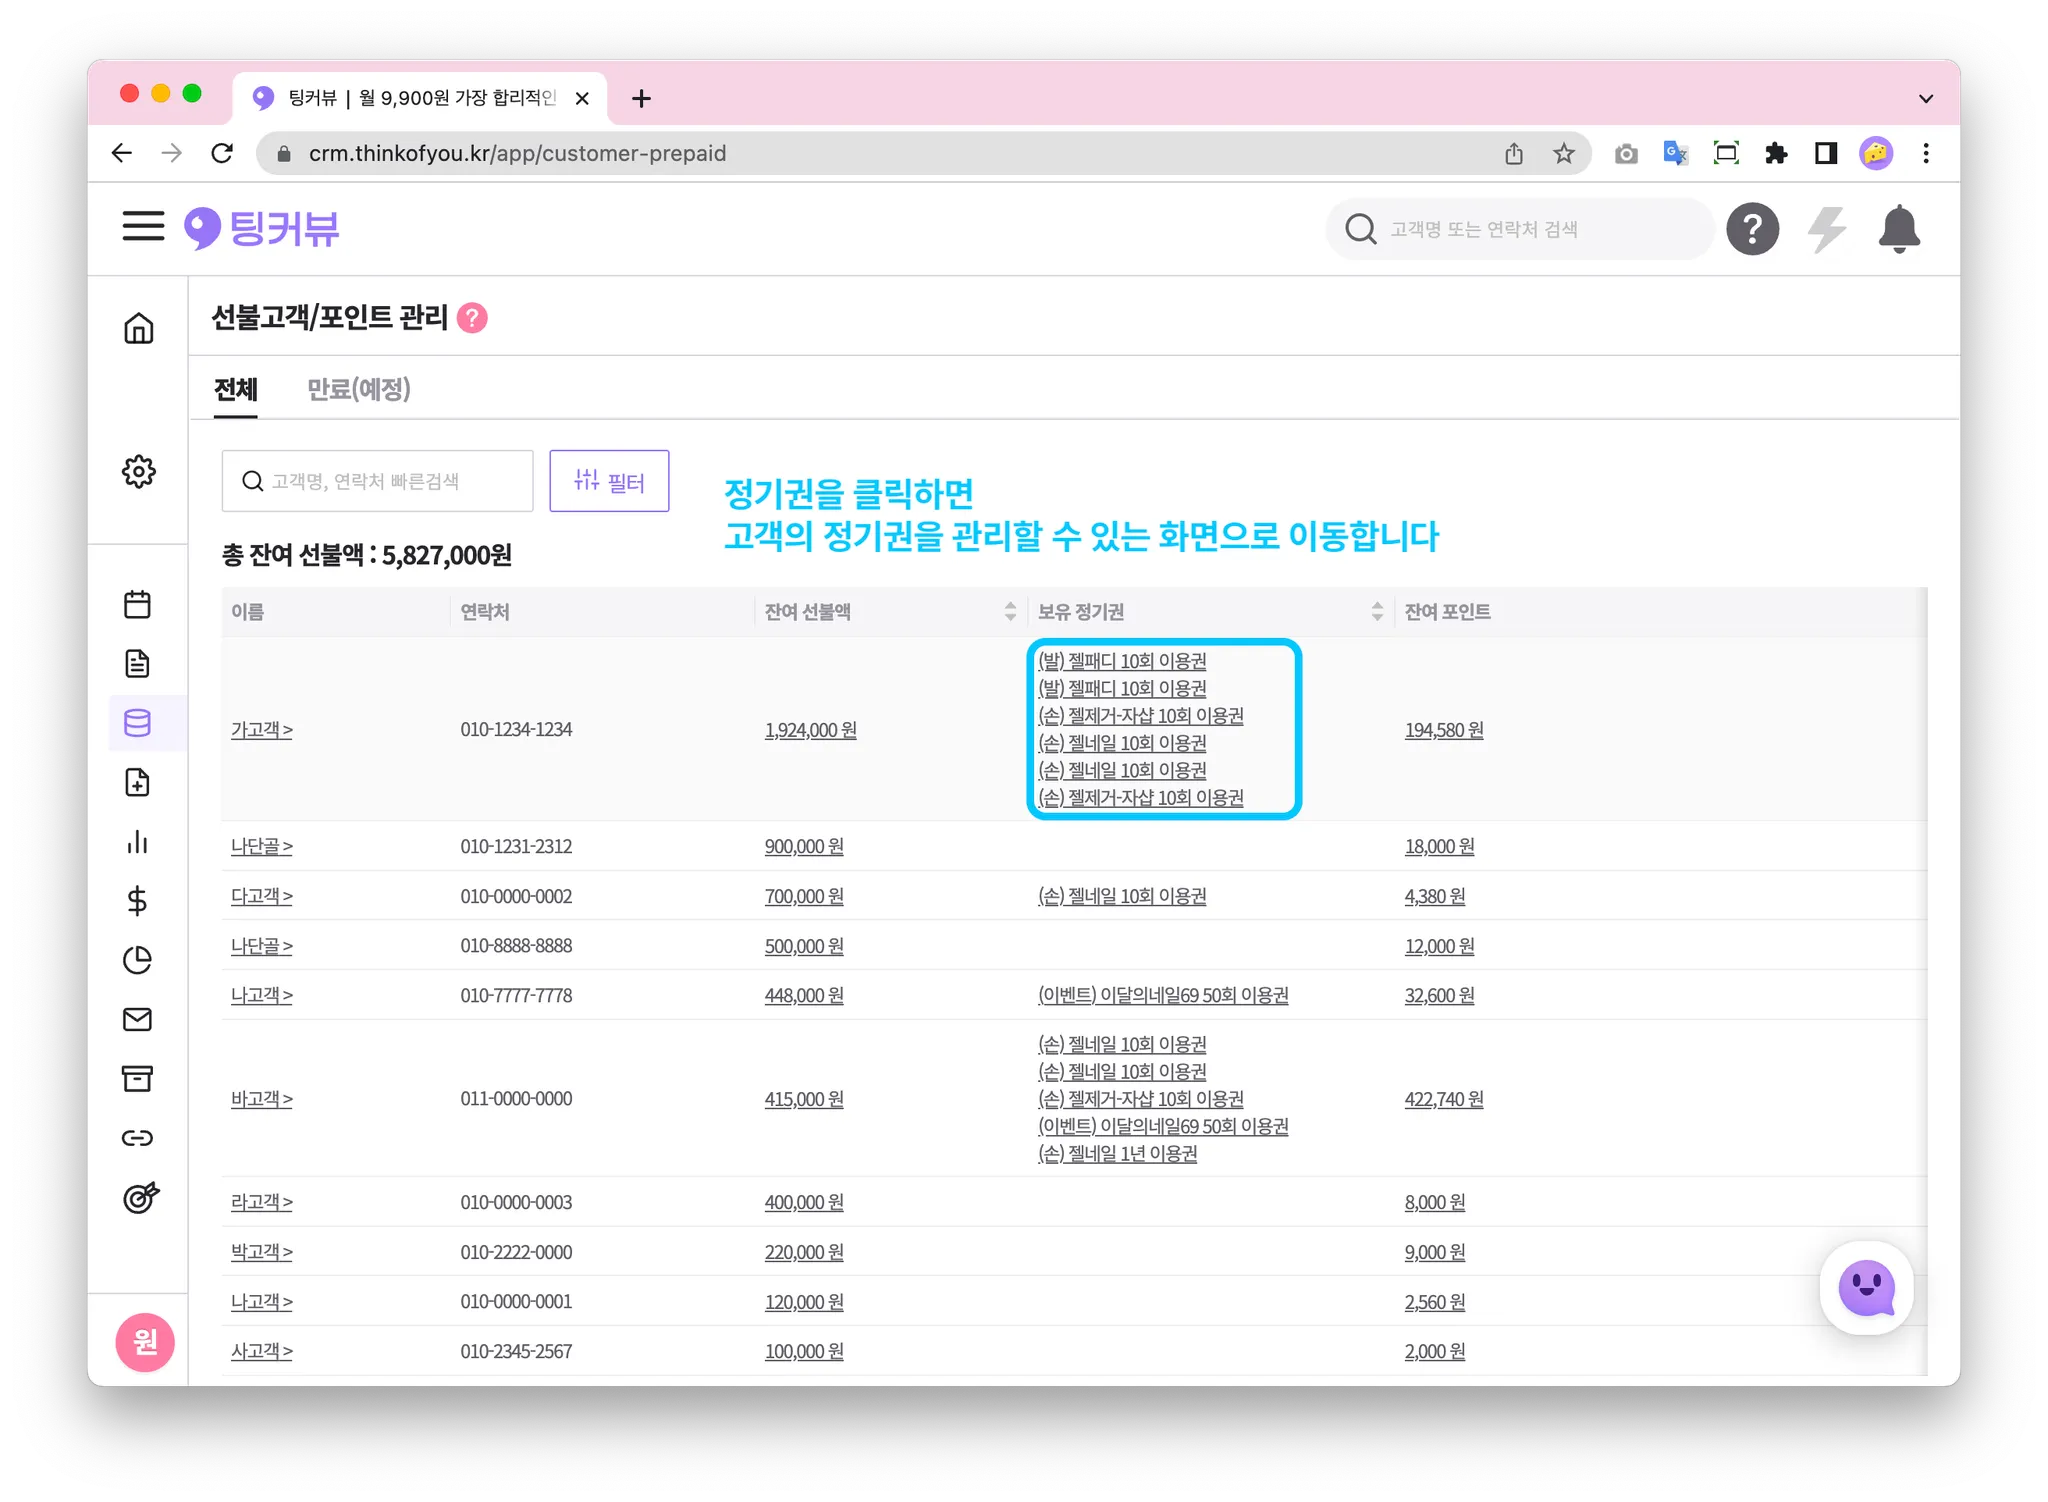Open the purple chat assistant bubble

pyautogui.click(x=1866, y=1288)
